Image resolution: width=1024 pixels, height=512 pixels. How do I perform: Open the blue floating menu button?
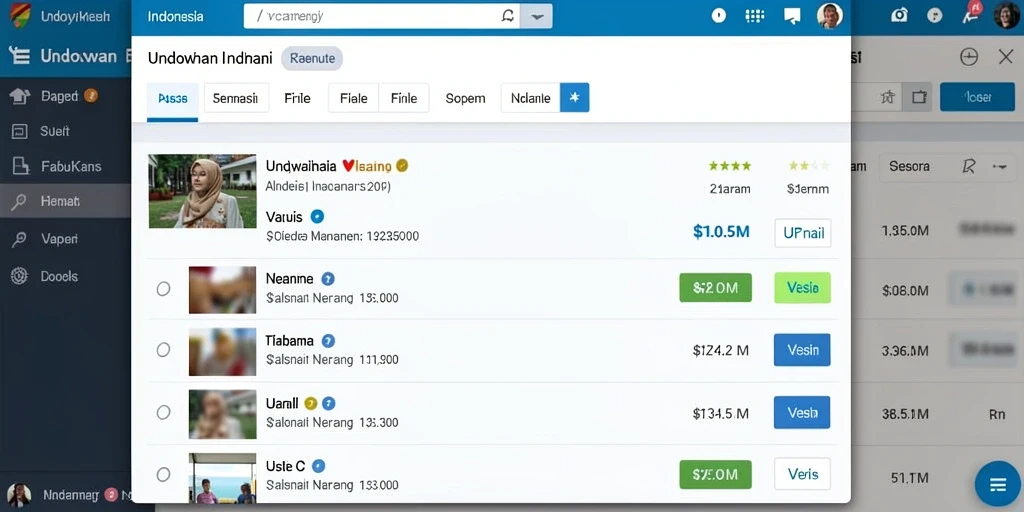pyautogui.click(x=997, y=484)
